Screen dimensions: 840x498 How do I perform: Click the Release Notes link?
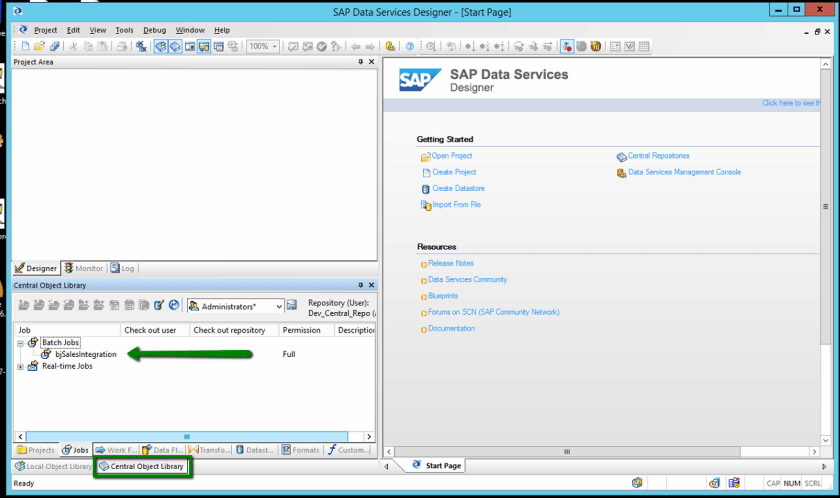click(450, 264)
